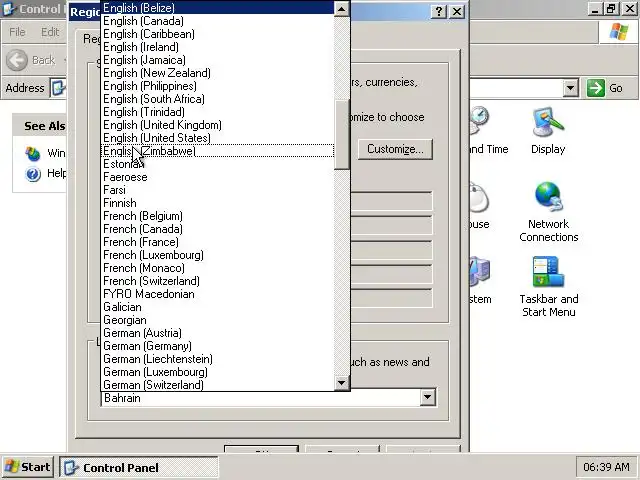This screenshot has width=640, height=480.
Task: Choose English (Ireland) from the list
Action: 217,47
